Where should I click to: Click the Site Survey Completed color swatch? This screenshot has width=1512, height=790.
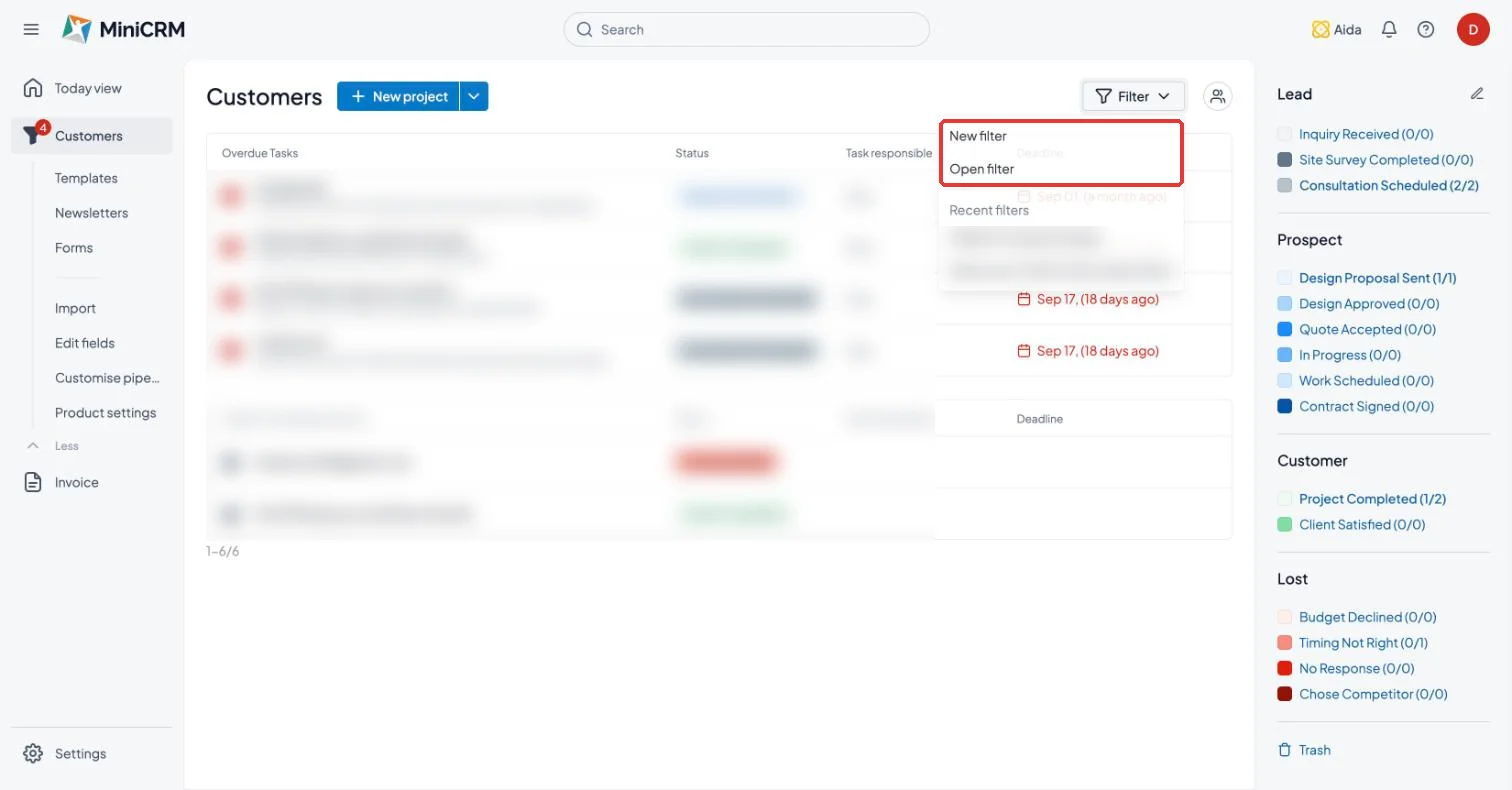click(x=1285, y=160)
